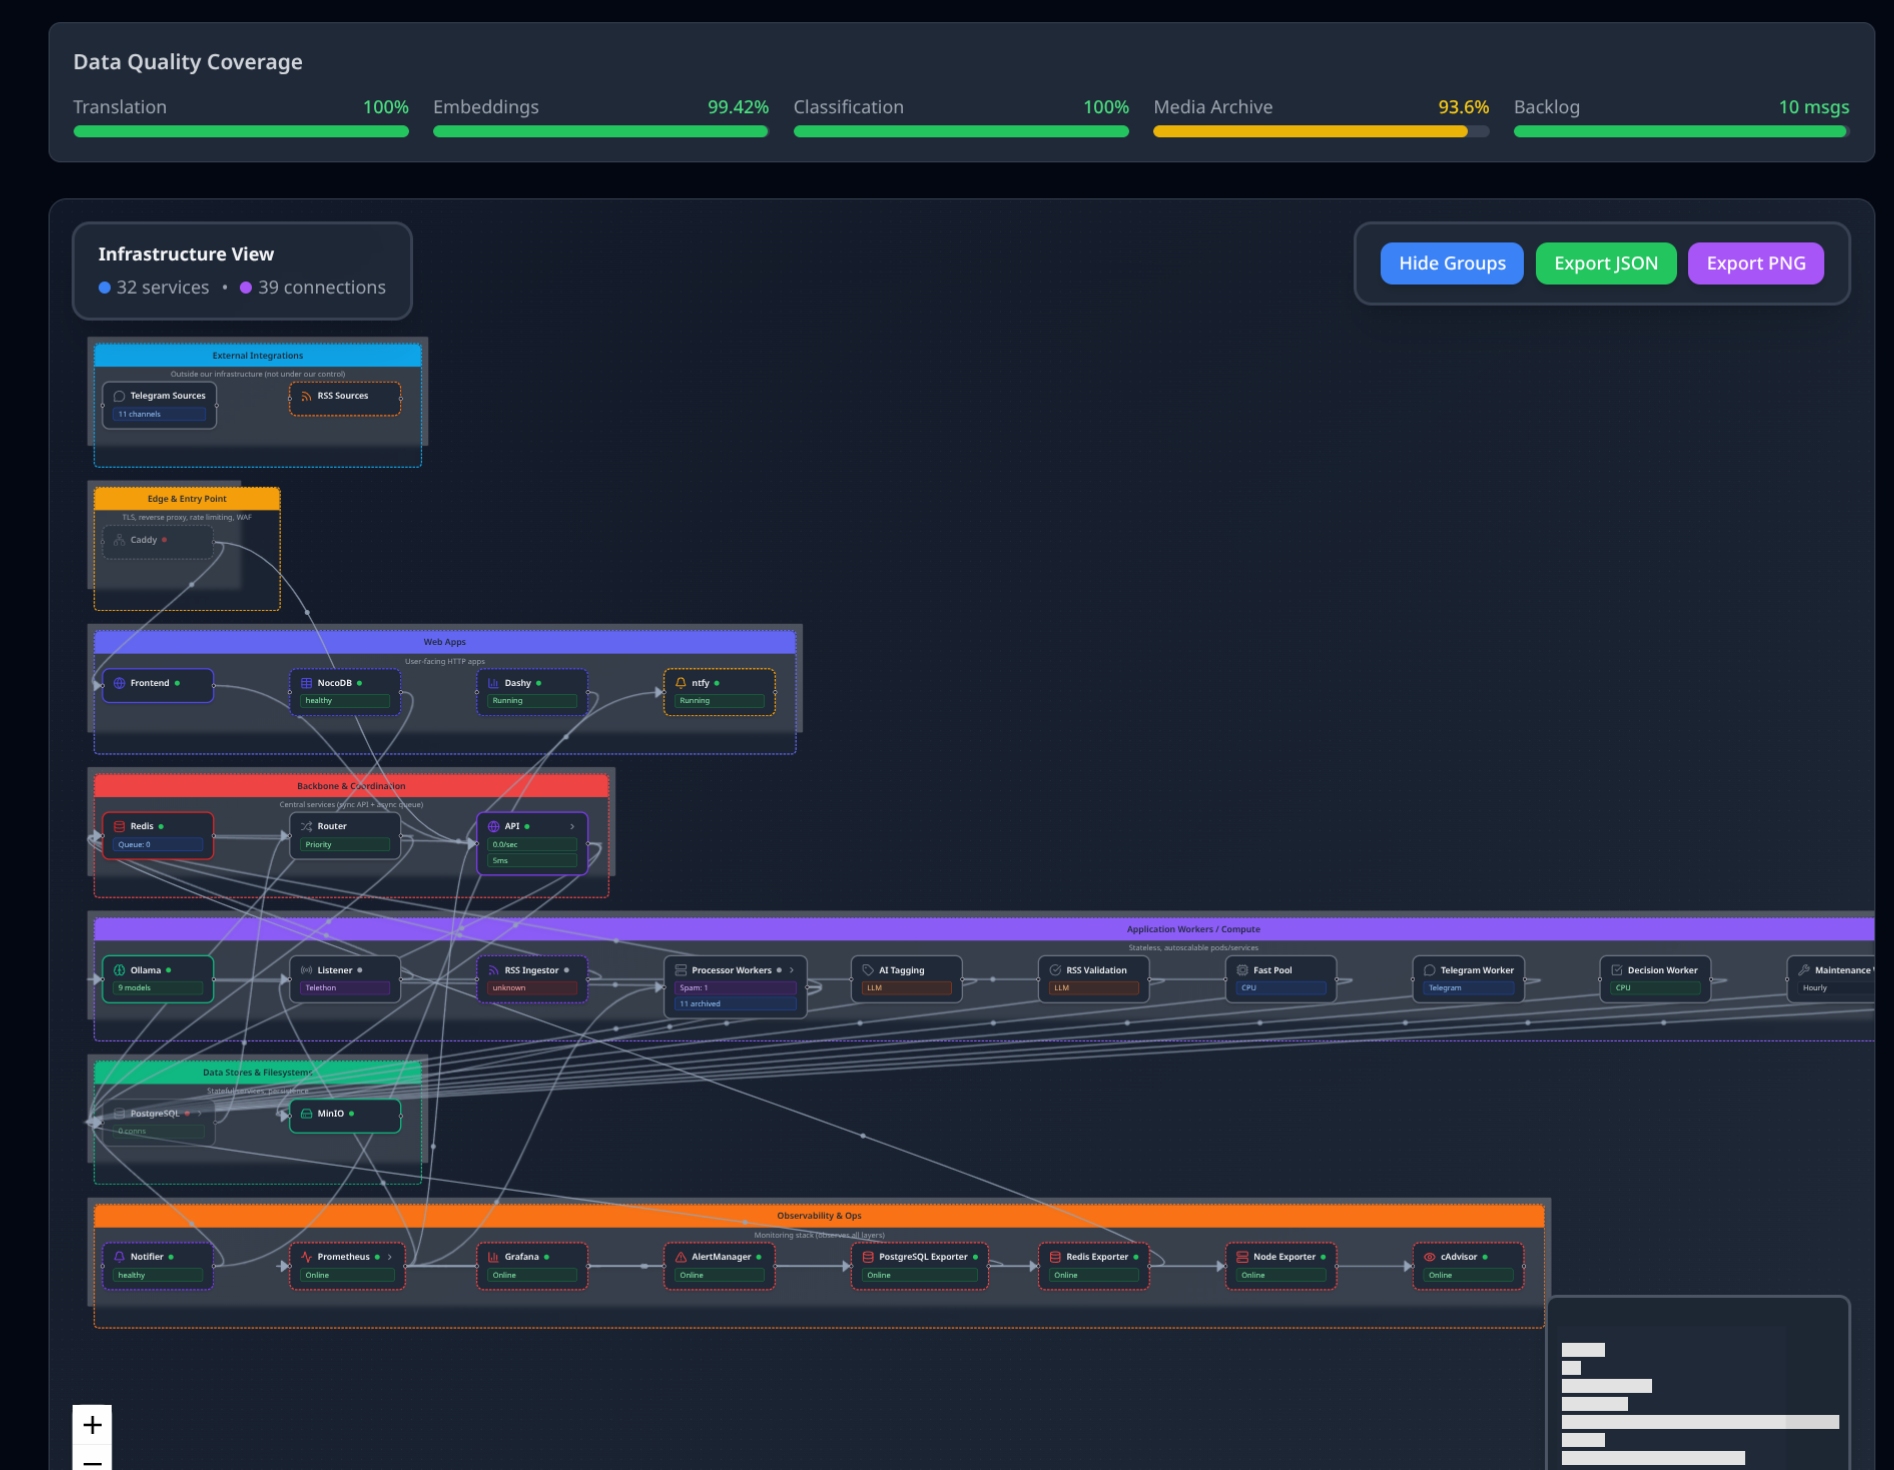Expand the Processor Workers node chevron

(791, 970)
